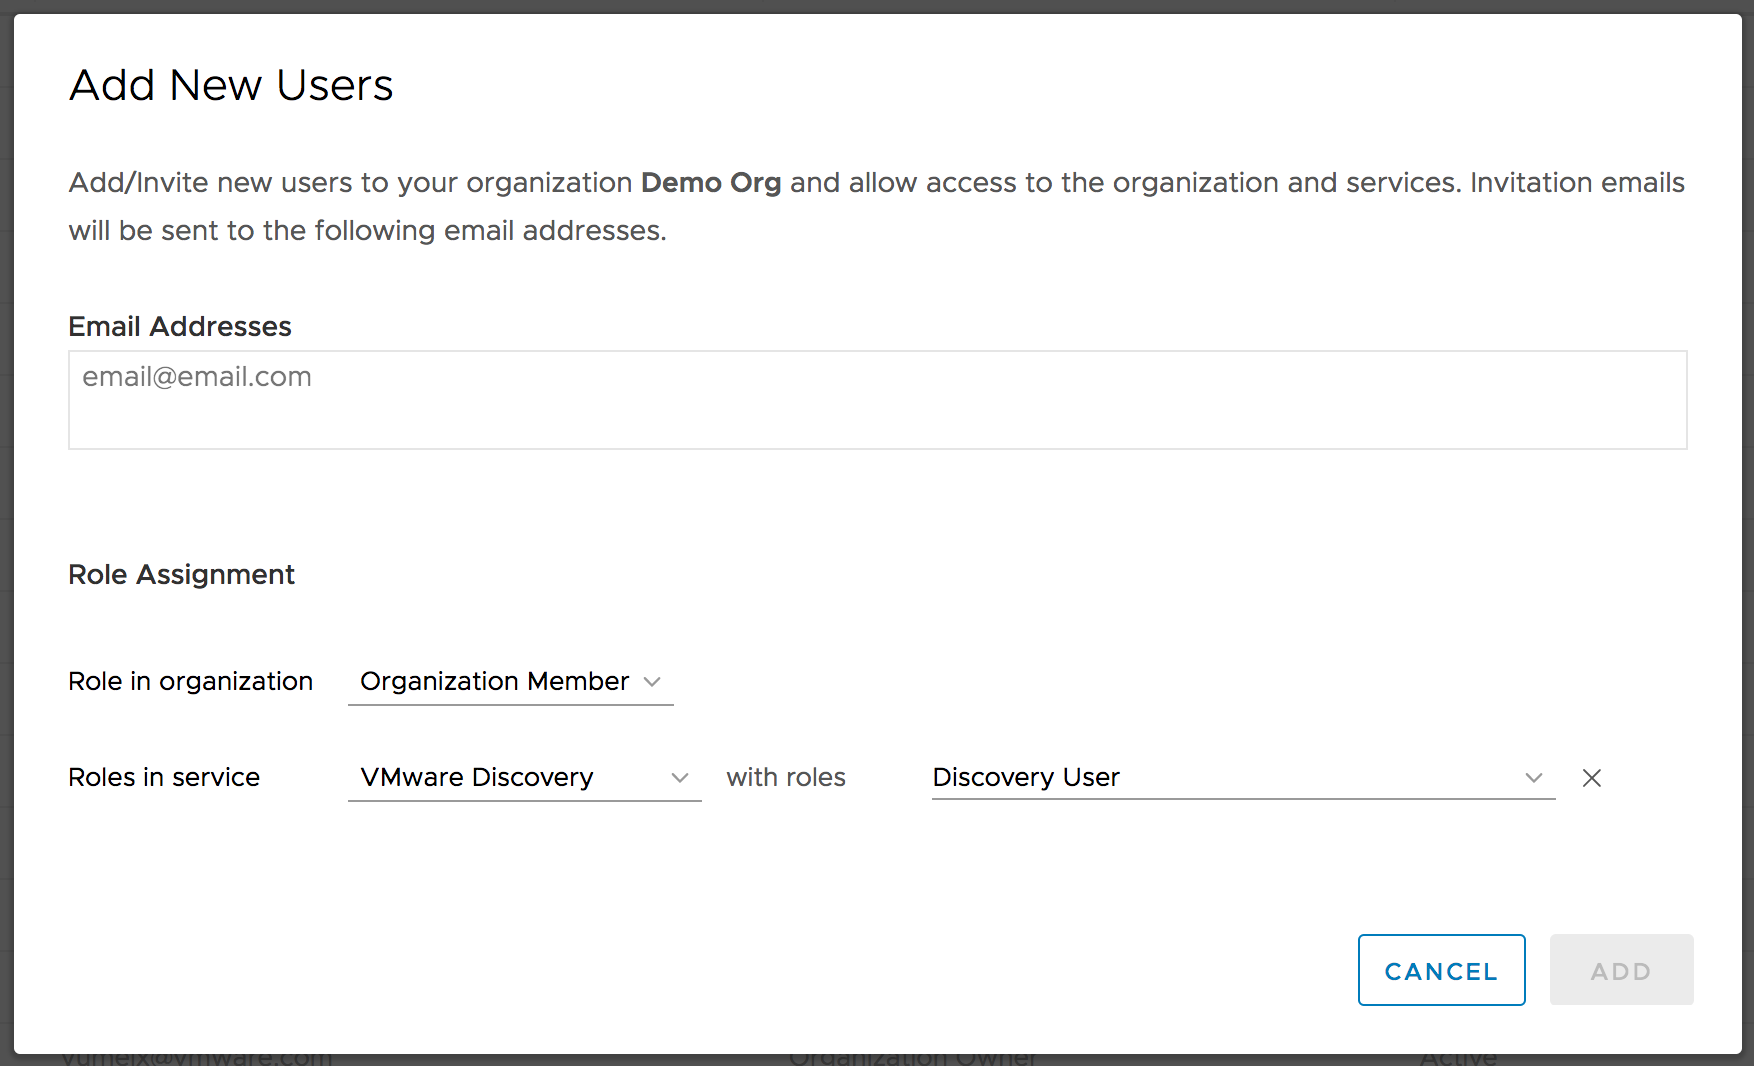Click the chevron arrow beside Organization Member
This screenshot has width=1754, height=1066.
(x=652, y=682)
